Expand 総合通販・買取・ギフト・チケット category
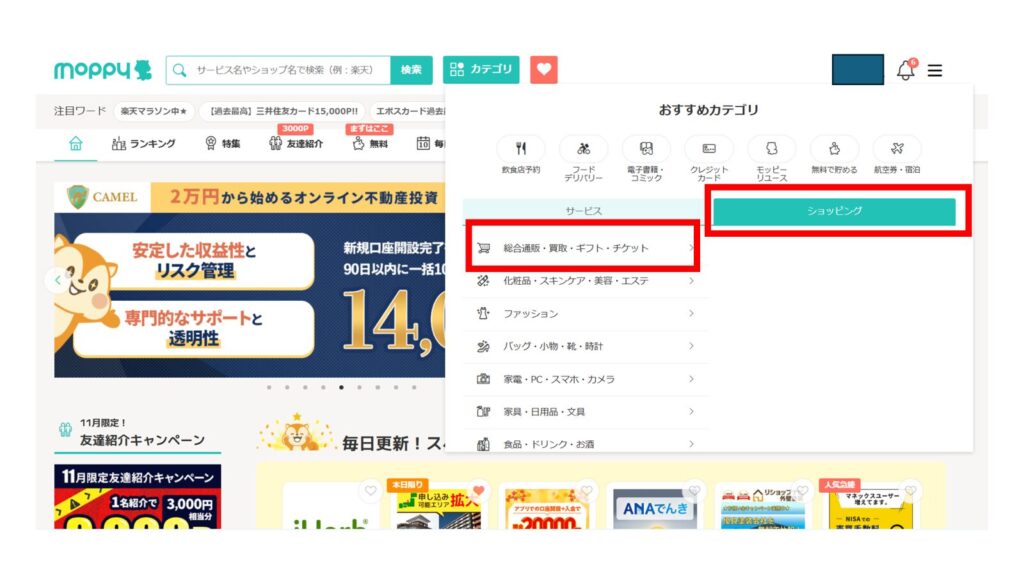Viewport: 1024px width, 576px height. [584, 248]
